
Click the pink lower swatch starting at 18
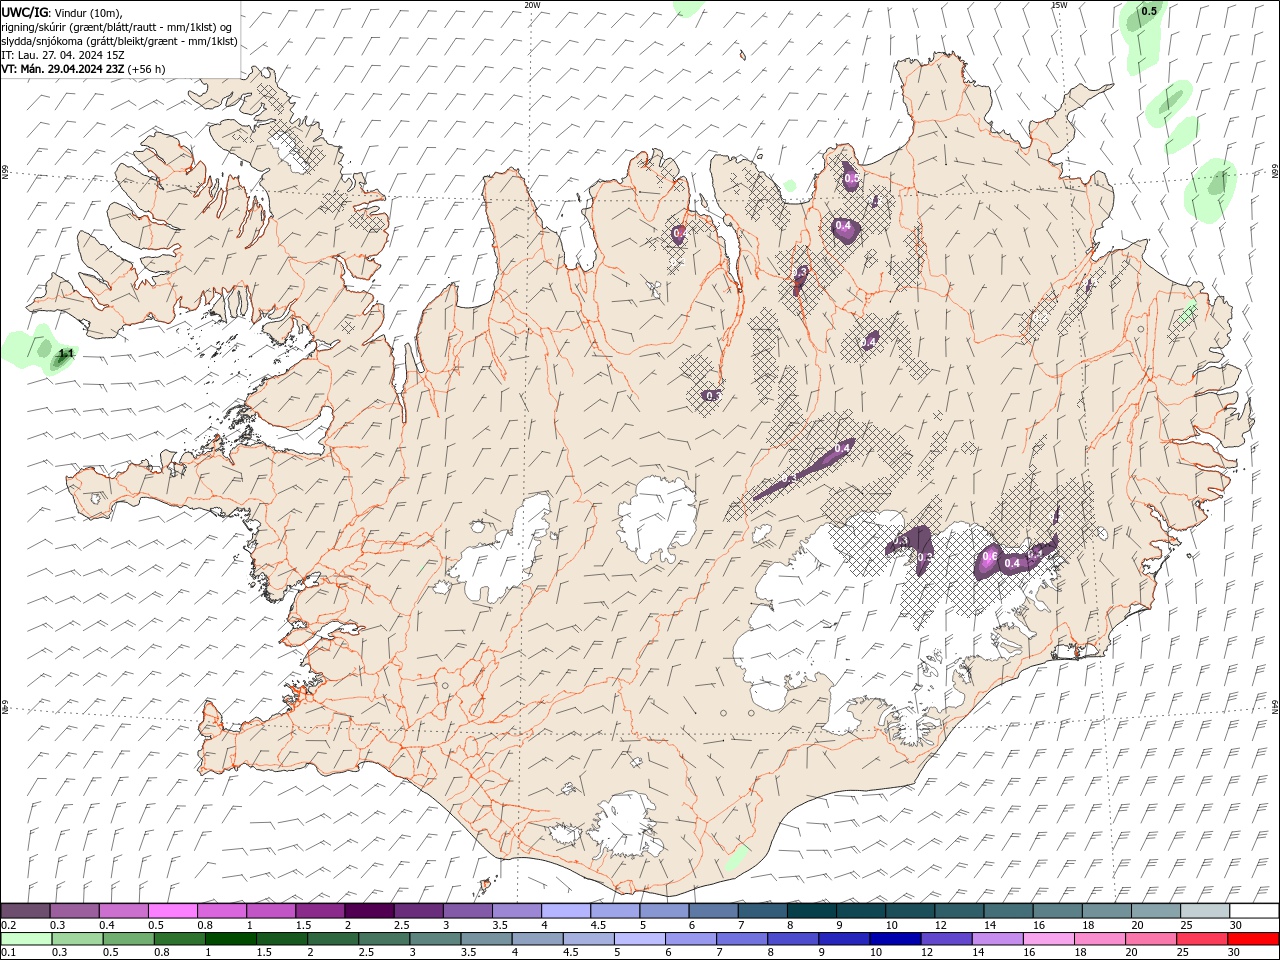tap(1098, 939)
